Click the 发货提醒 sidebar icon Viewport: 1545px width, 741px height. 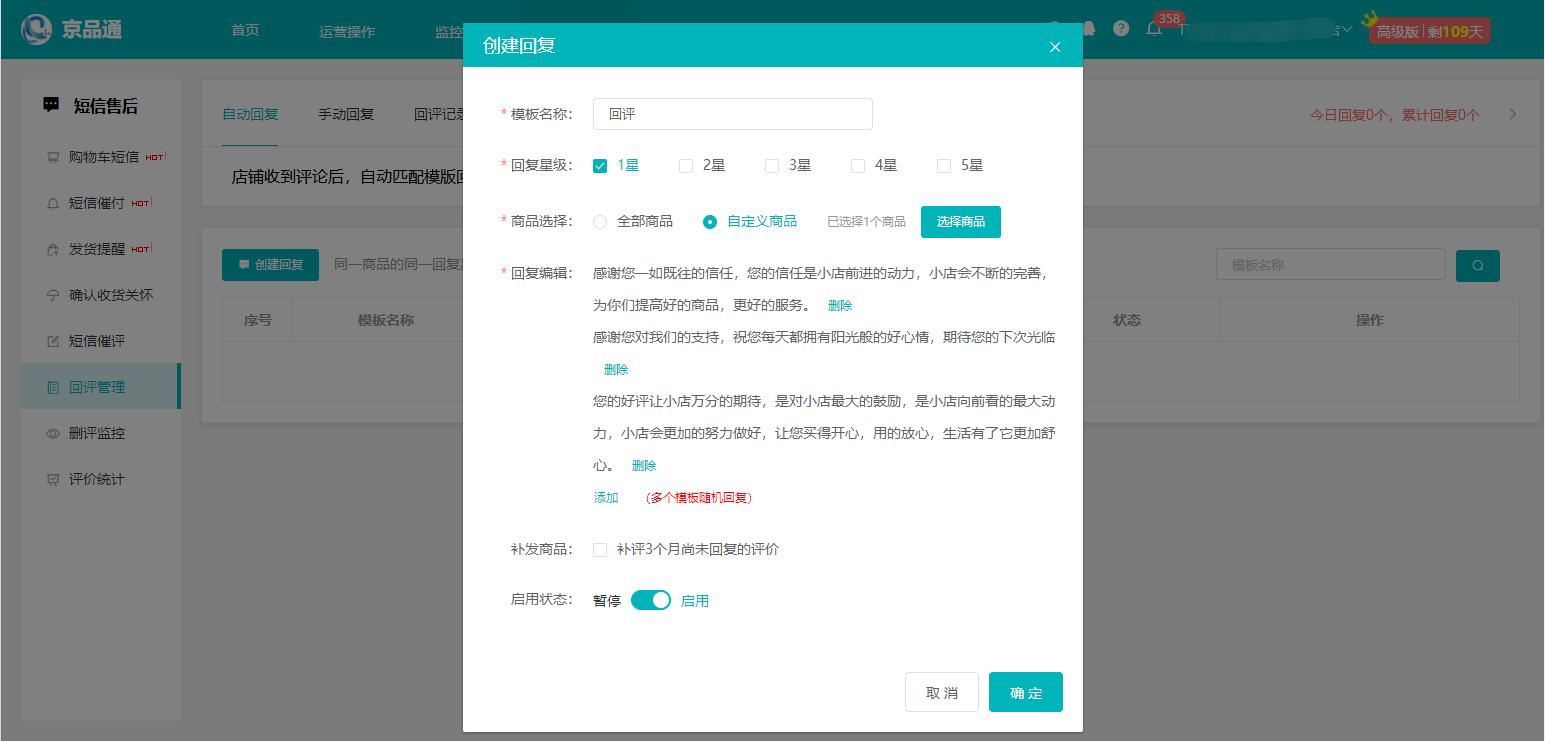[53, 249]
